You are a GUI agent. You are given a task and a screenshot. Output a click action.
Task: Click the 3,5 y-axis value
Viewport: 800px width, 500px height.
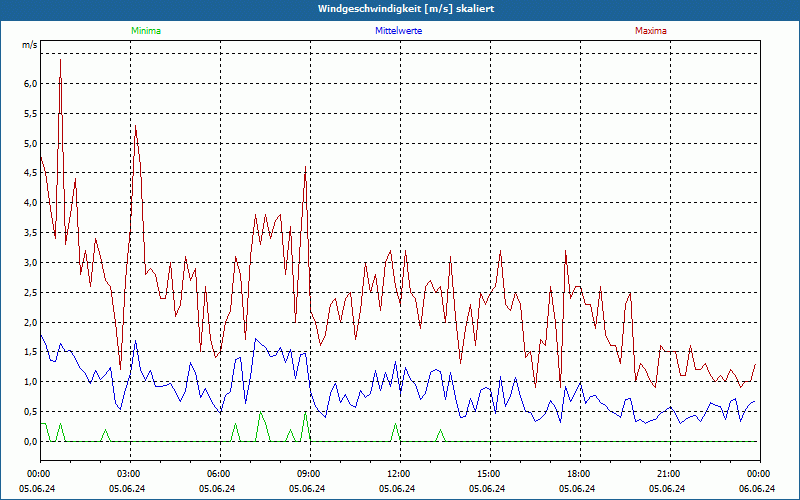point(32,233)
